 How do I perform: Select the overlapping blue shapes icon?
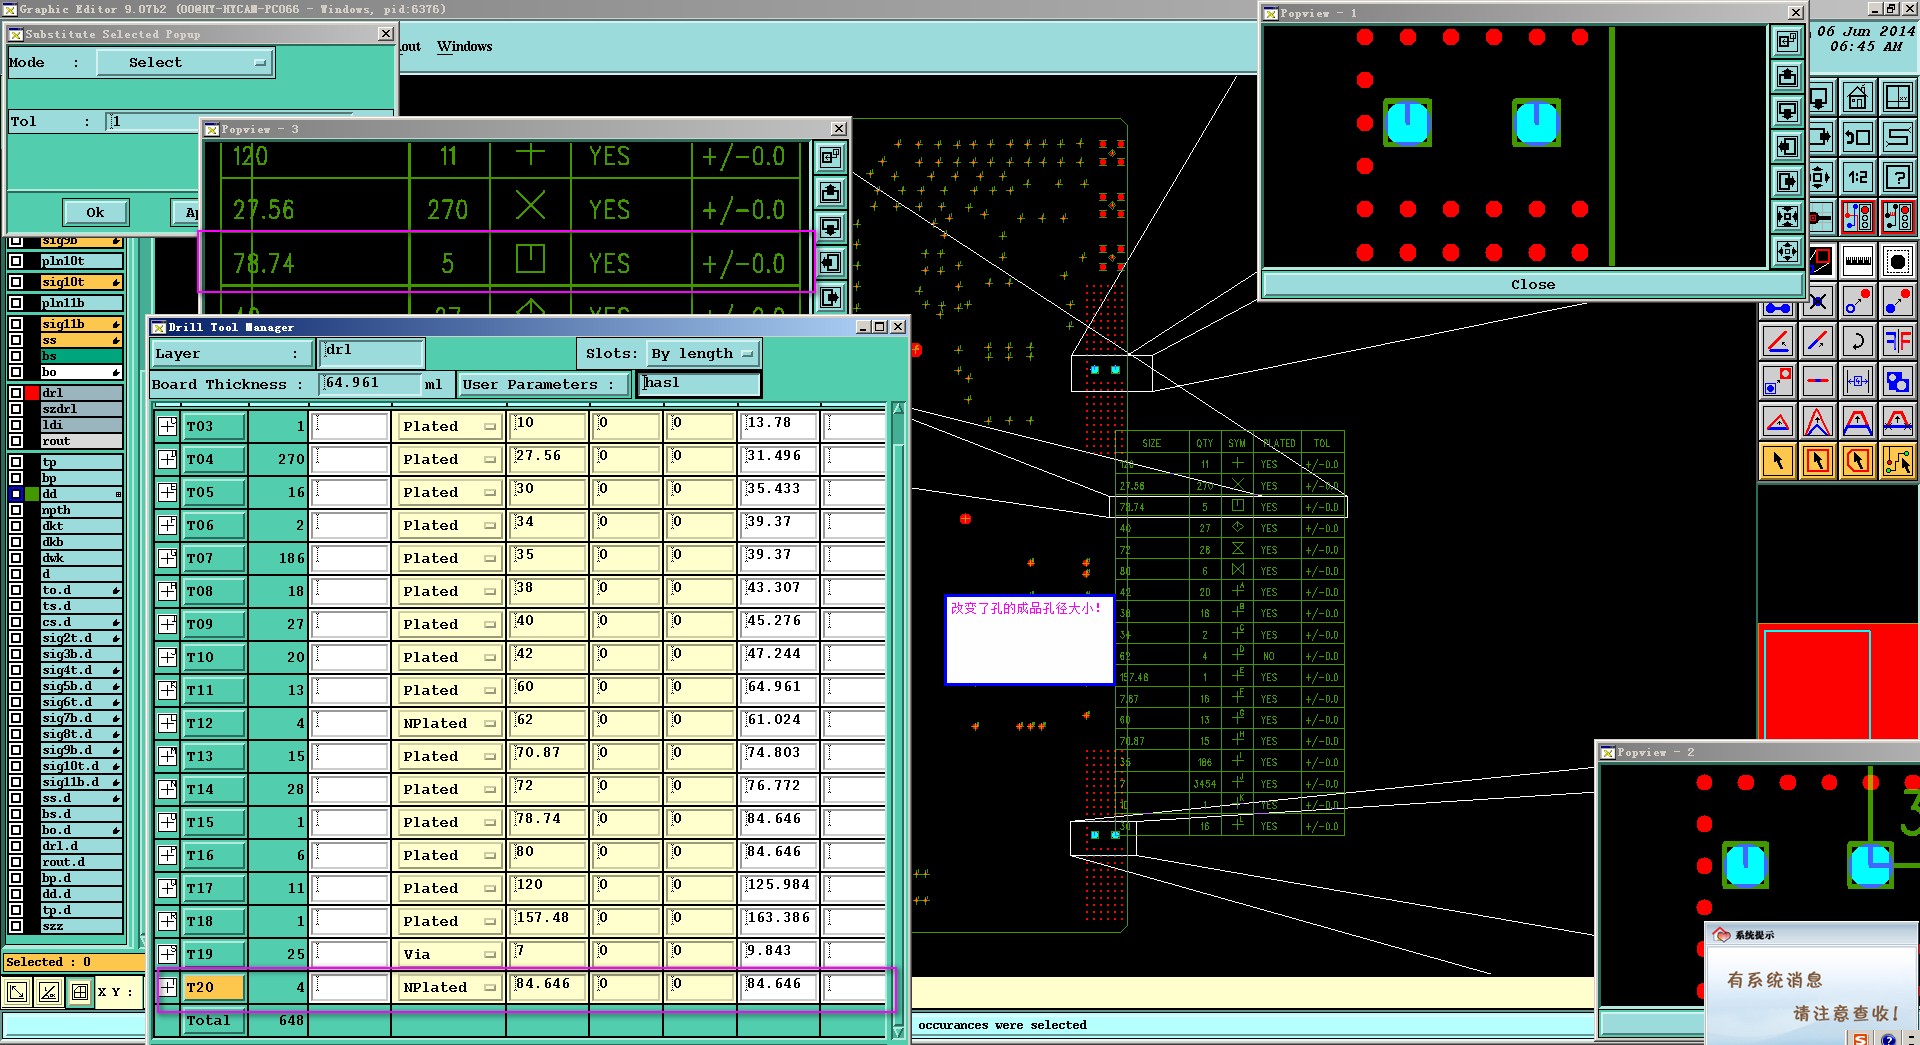[1898, 381]
